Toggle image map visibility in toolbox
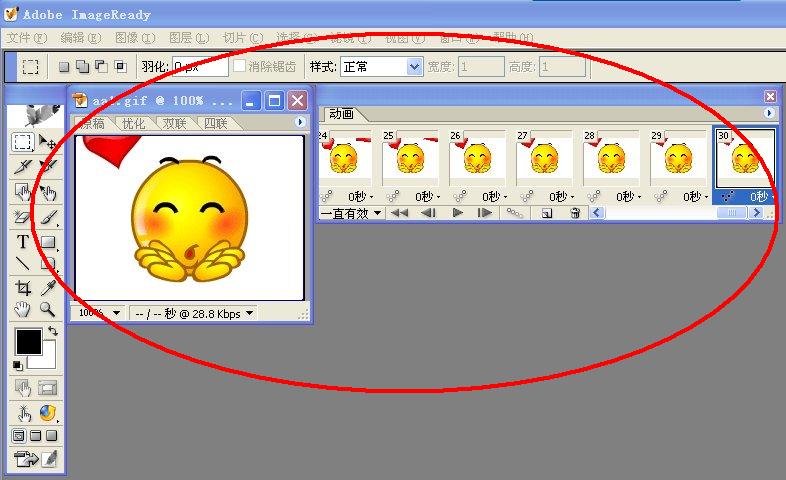Viewport: 786px width, 480px height. (x=23, y=388)
